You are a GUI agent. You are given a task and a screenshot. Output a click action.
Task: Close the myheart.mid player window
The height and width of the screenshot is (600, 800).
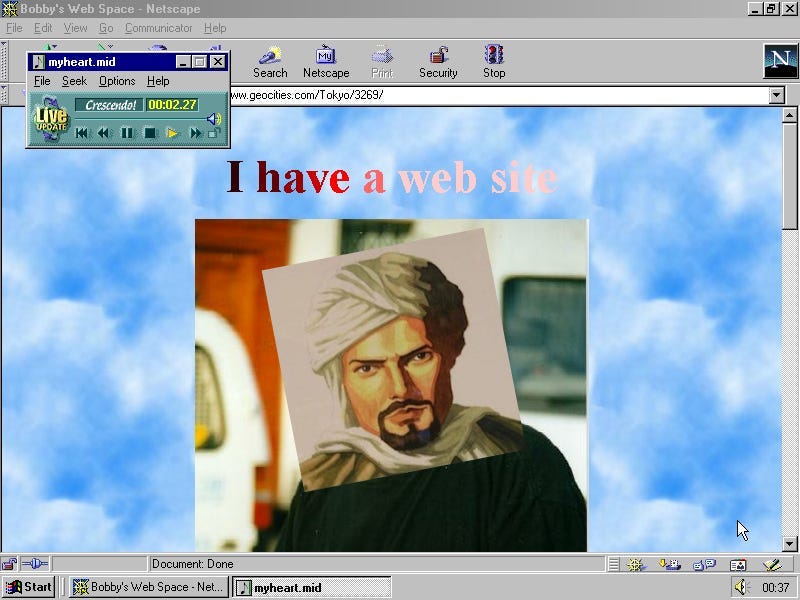point(218,62)
